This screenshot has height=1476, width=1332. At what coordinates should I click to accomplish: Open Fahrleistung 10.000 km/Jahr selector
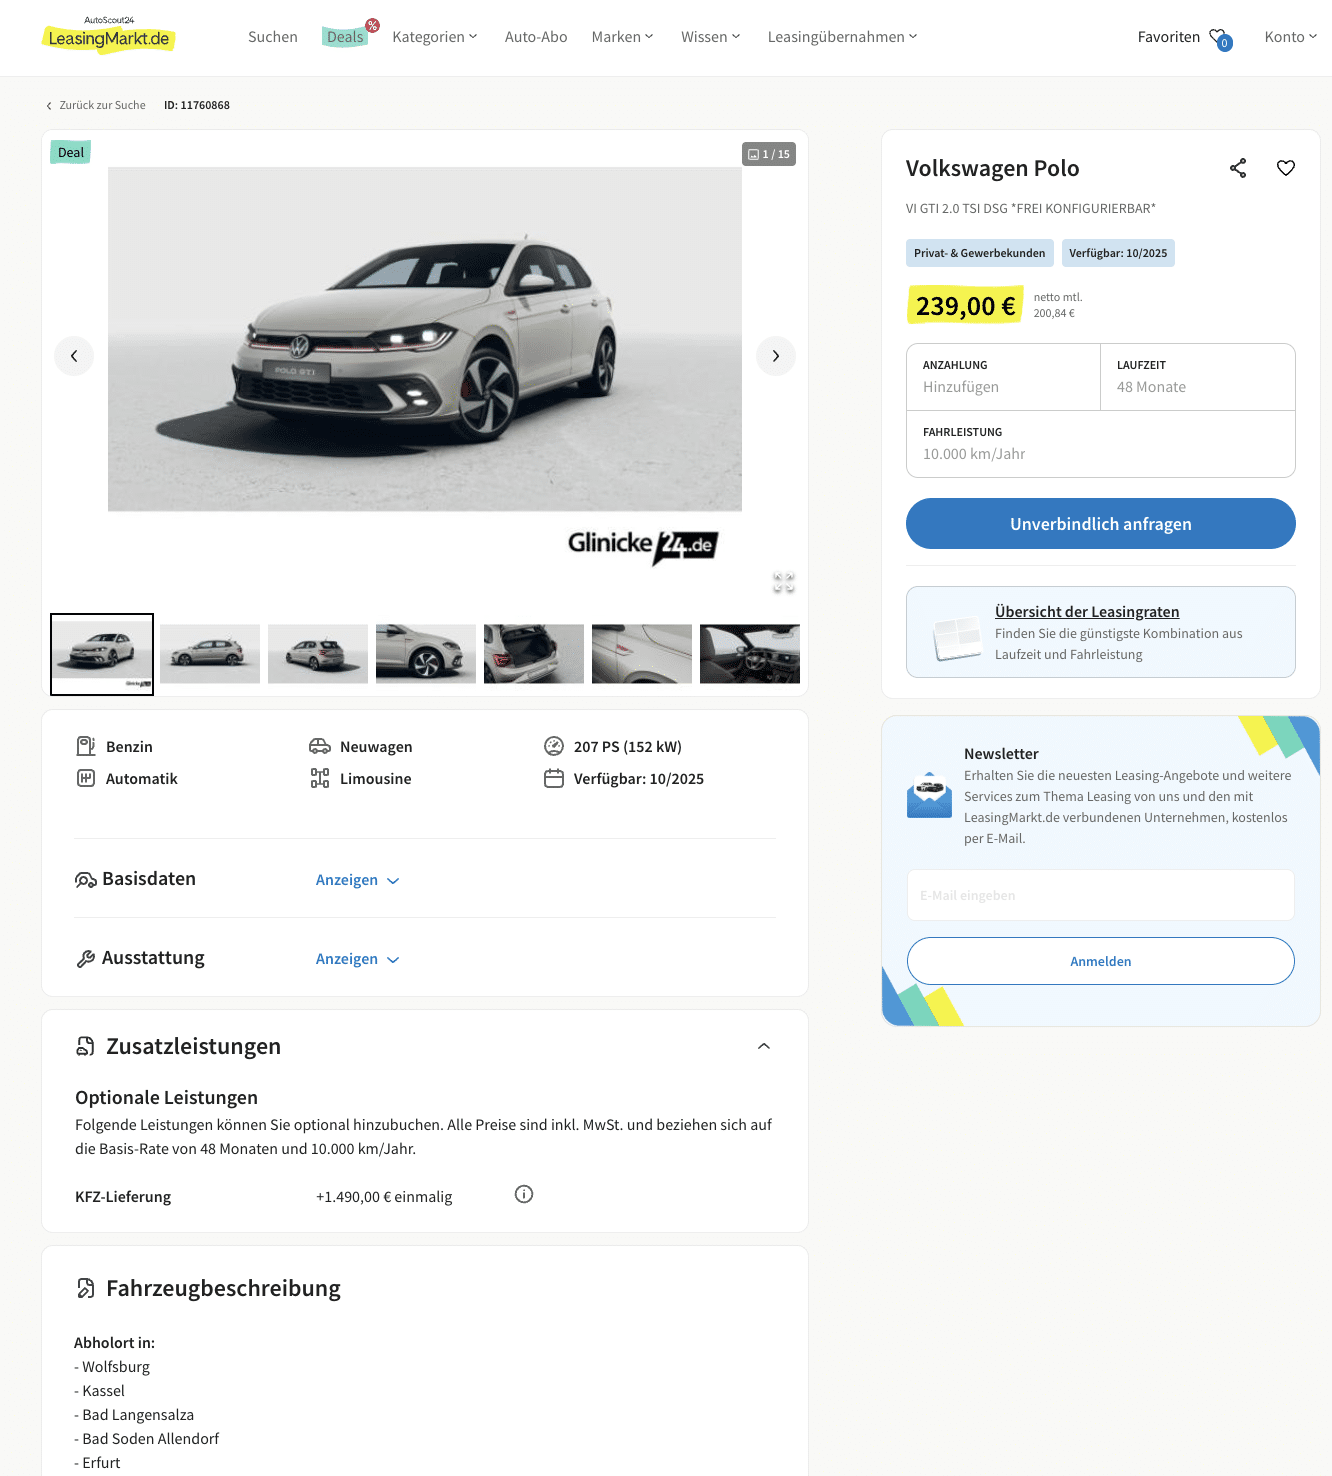[1101, 444]
